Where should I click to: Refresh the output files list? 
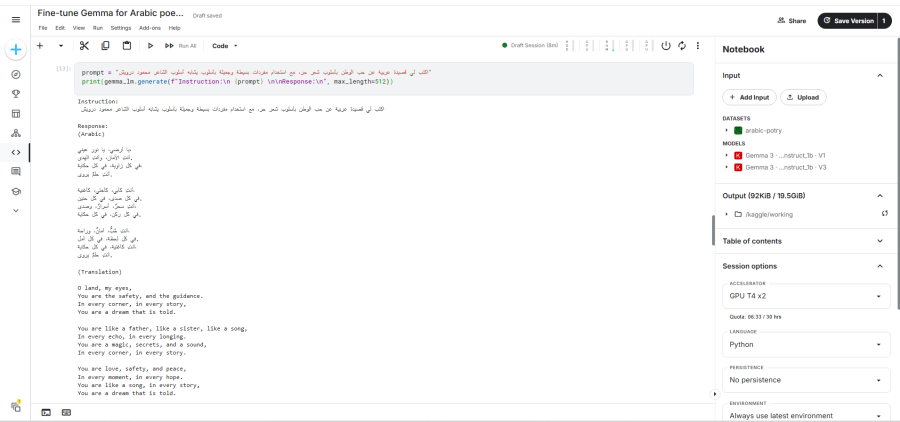tap(885, 214)
